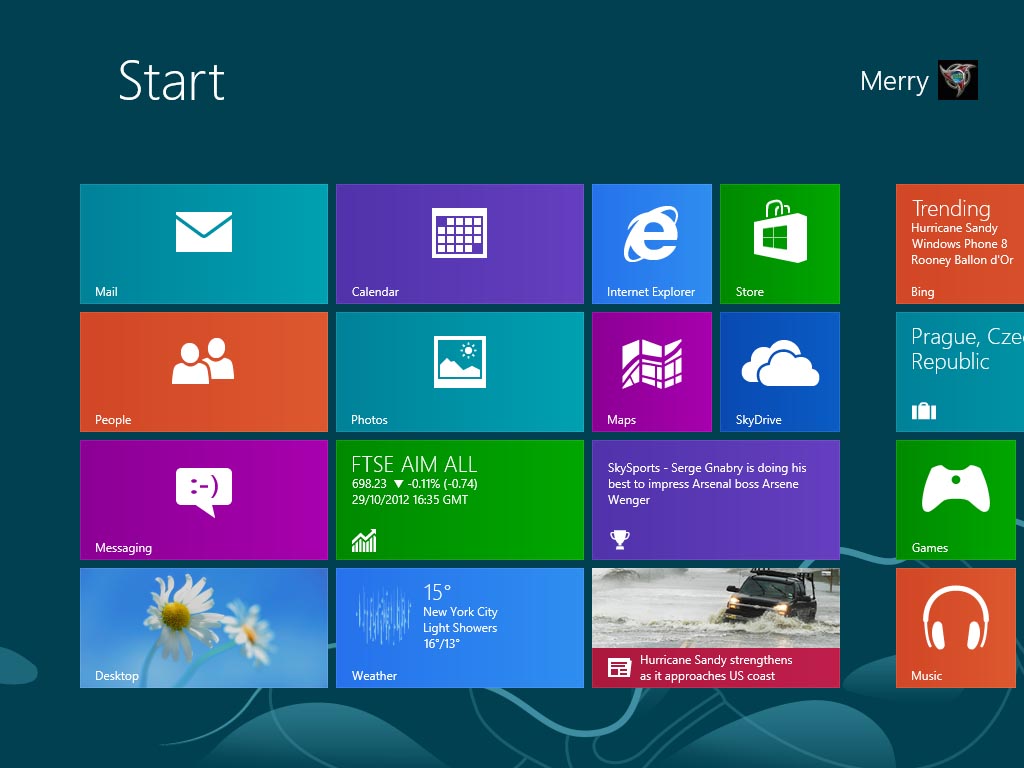The height and width of the screenshot is (768, 1024).
Task: Check FTSE AIM ALL on the Finance tile
Action: [459, 499]
